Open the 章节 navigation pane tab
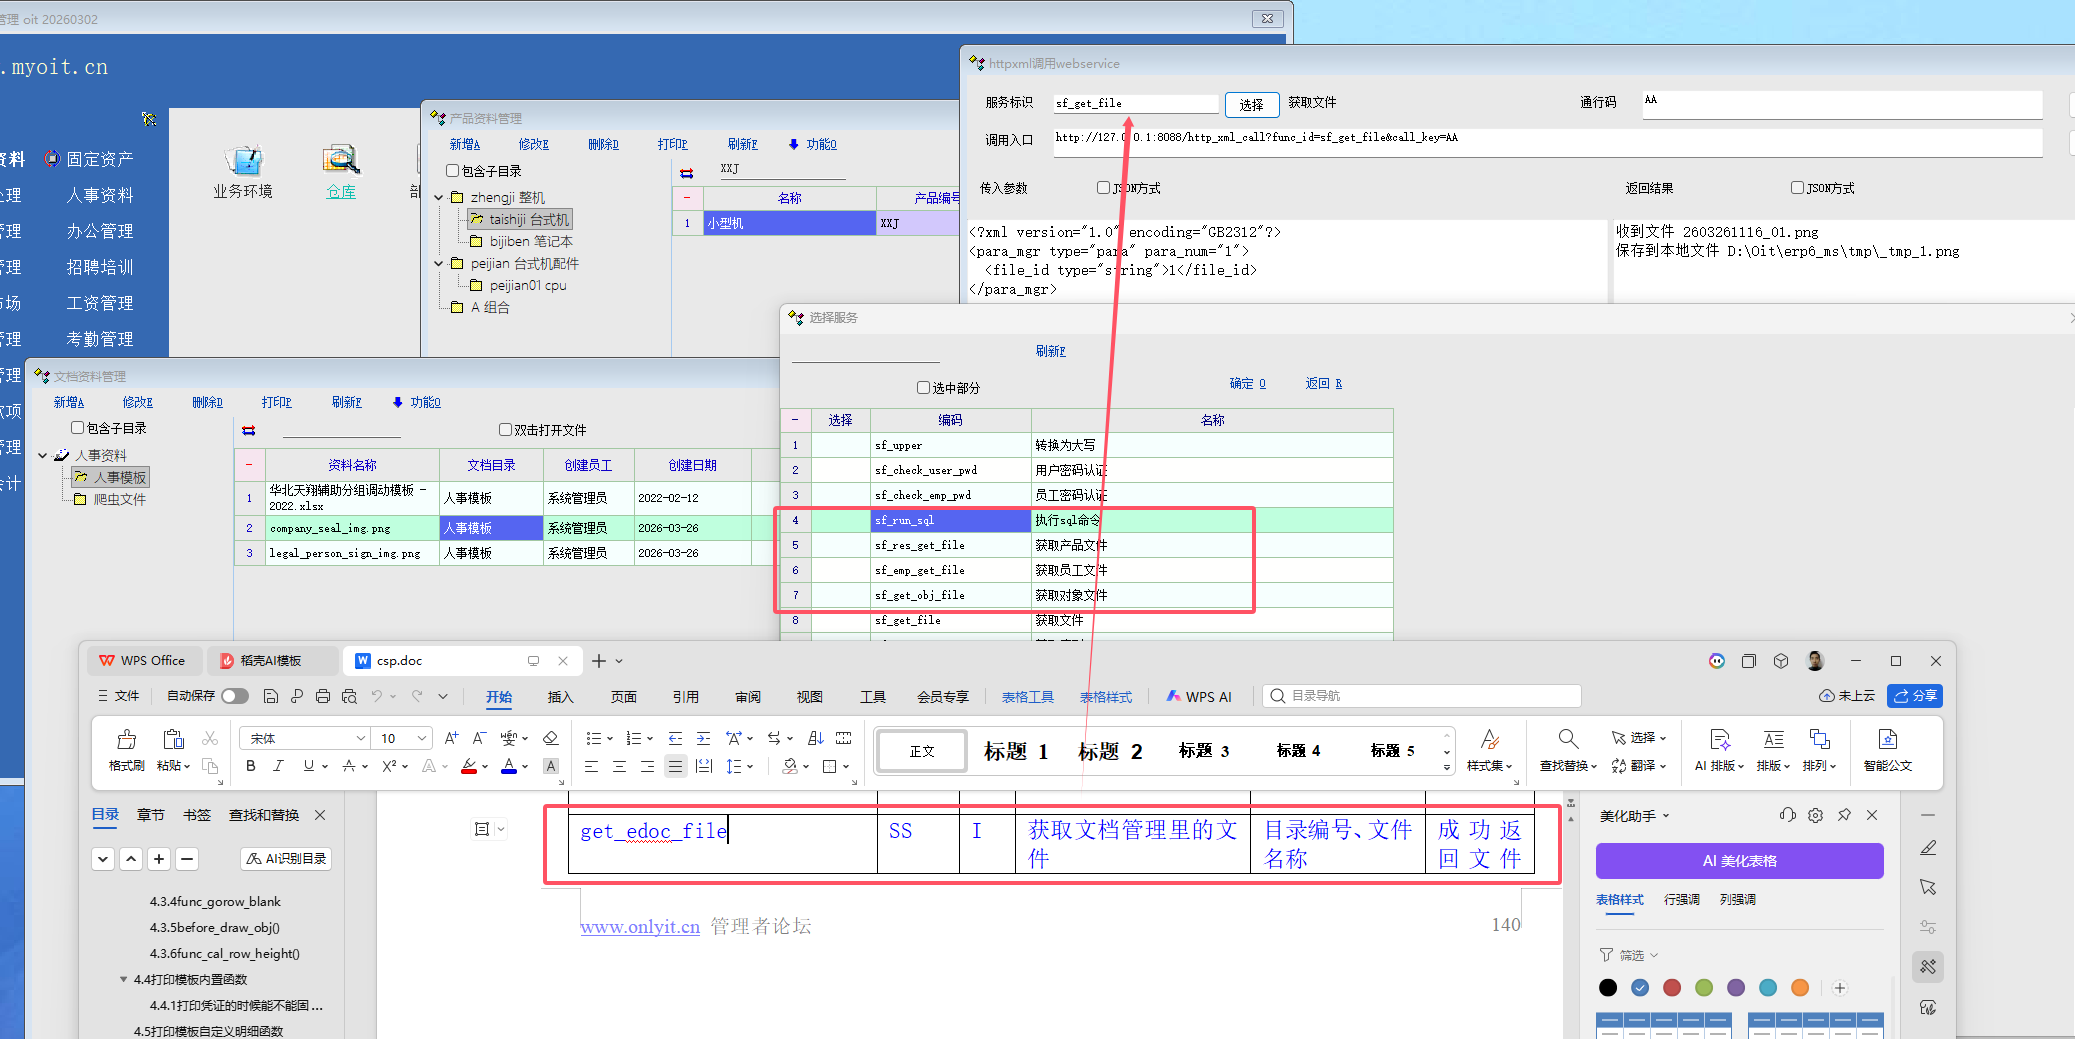 coord(151,815)
